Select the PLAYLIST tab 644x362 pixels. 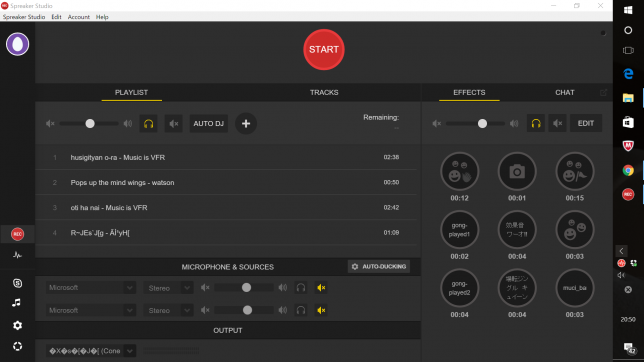[131, 92]
